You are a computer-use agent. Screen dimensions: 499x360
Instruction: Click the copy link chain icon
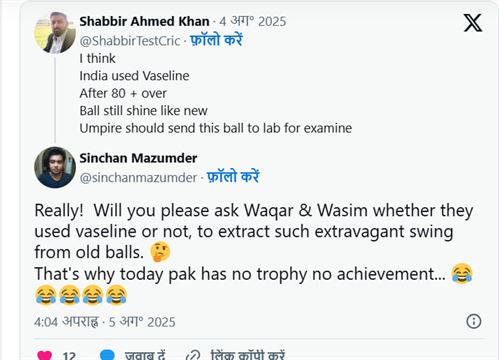[193, 355]
